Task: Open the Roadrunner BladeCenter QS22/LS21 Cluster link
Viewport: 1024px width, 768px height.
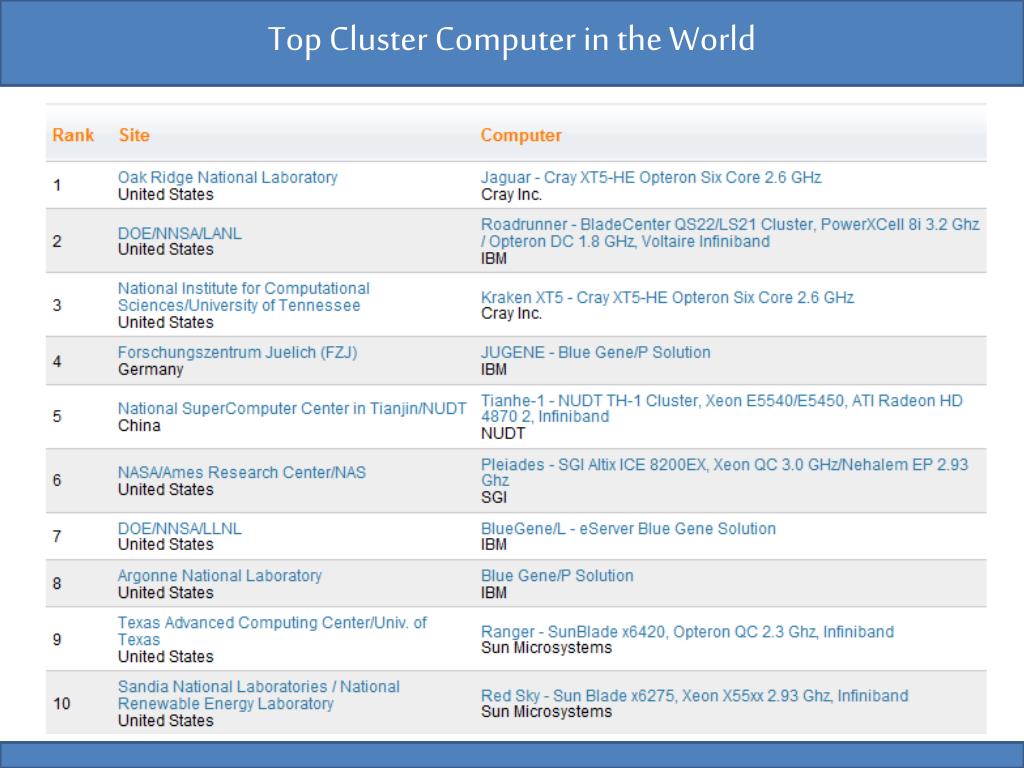Action: point(730,232)
